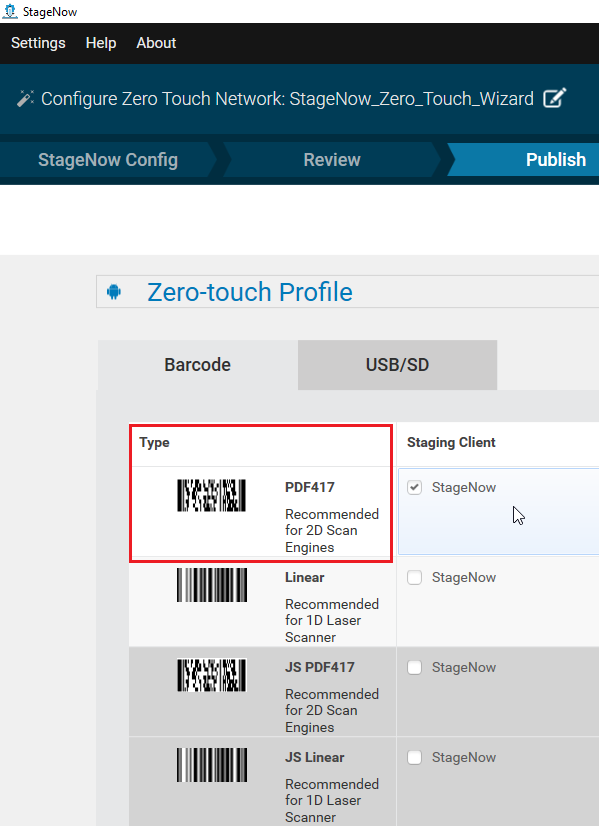Open the Help menu
This screenshot has height=826, width=599.
point(101,43)
